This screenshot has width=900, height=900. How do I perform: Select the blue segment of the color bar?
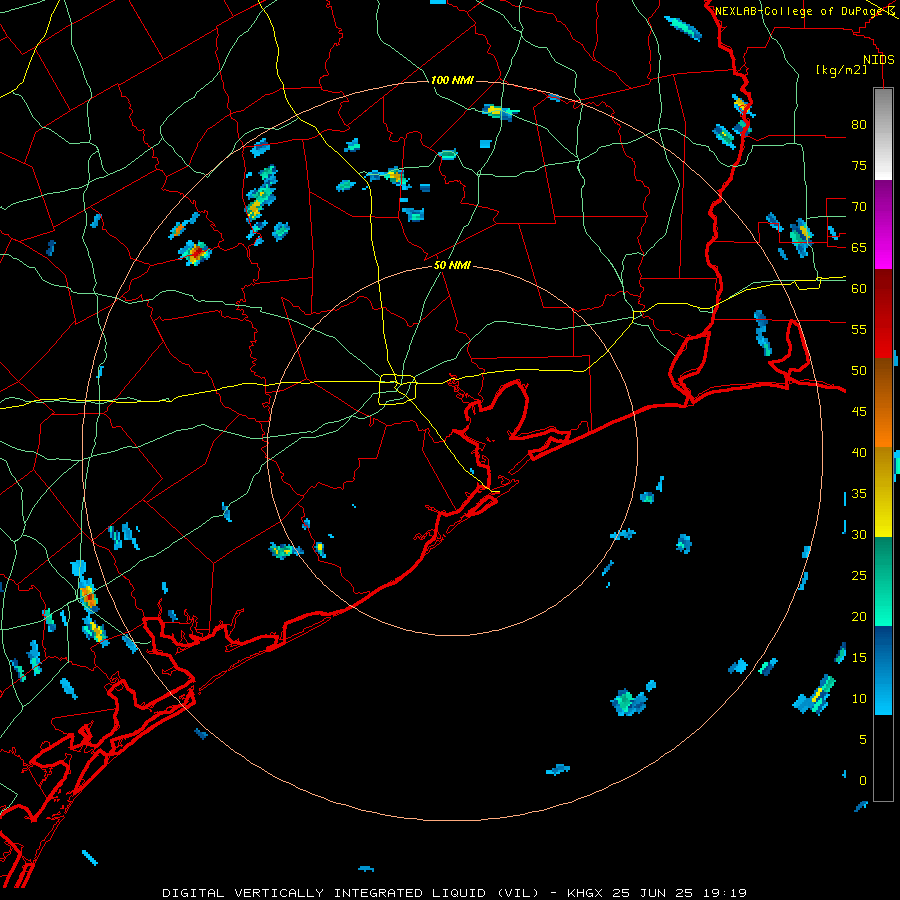883,670
